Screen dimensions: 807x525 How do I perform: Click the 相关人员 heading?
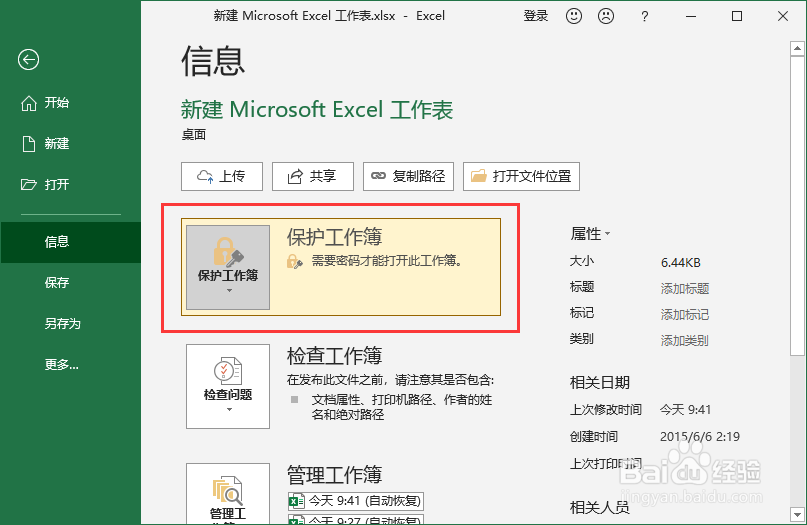pyautogui.click(x=600, y=508)
